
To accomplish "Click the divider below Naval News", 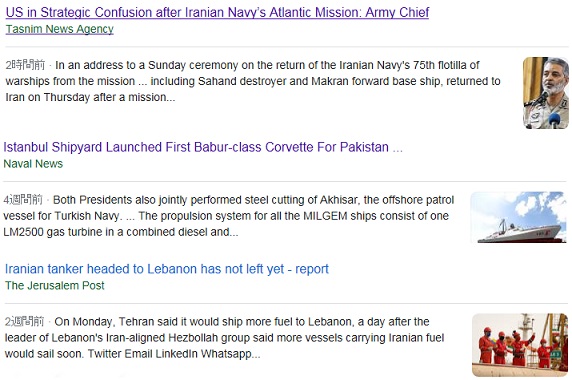I will click(285, 181).
